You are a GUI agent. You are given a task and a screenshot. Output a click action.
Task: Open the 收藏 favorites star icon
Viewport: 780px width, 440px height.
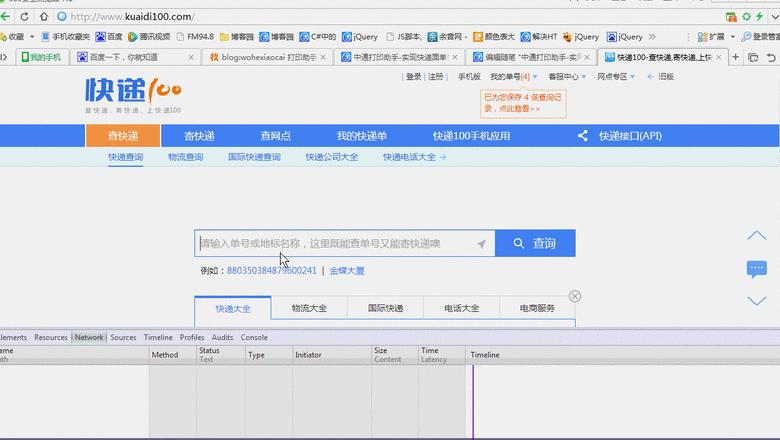point(3,37)
